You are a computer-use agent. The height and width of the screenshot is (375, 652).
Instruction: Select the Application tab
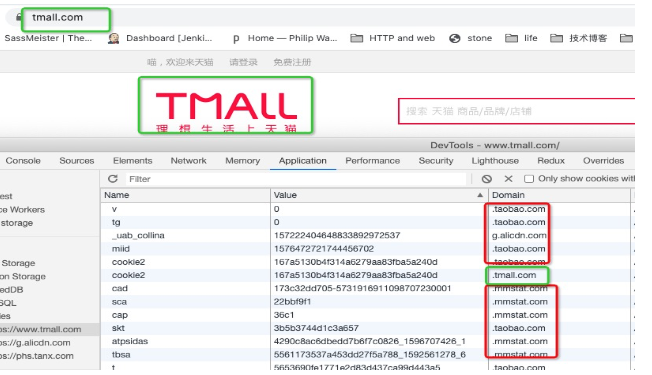303,161
